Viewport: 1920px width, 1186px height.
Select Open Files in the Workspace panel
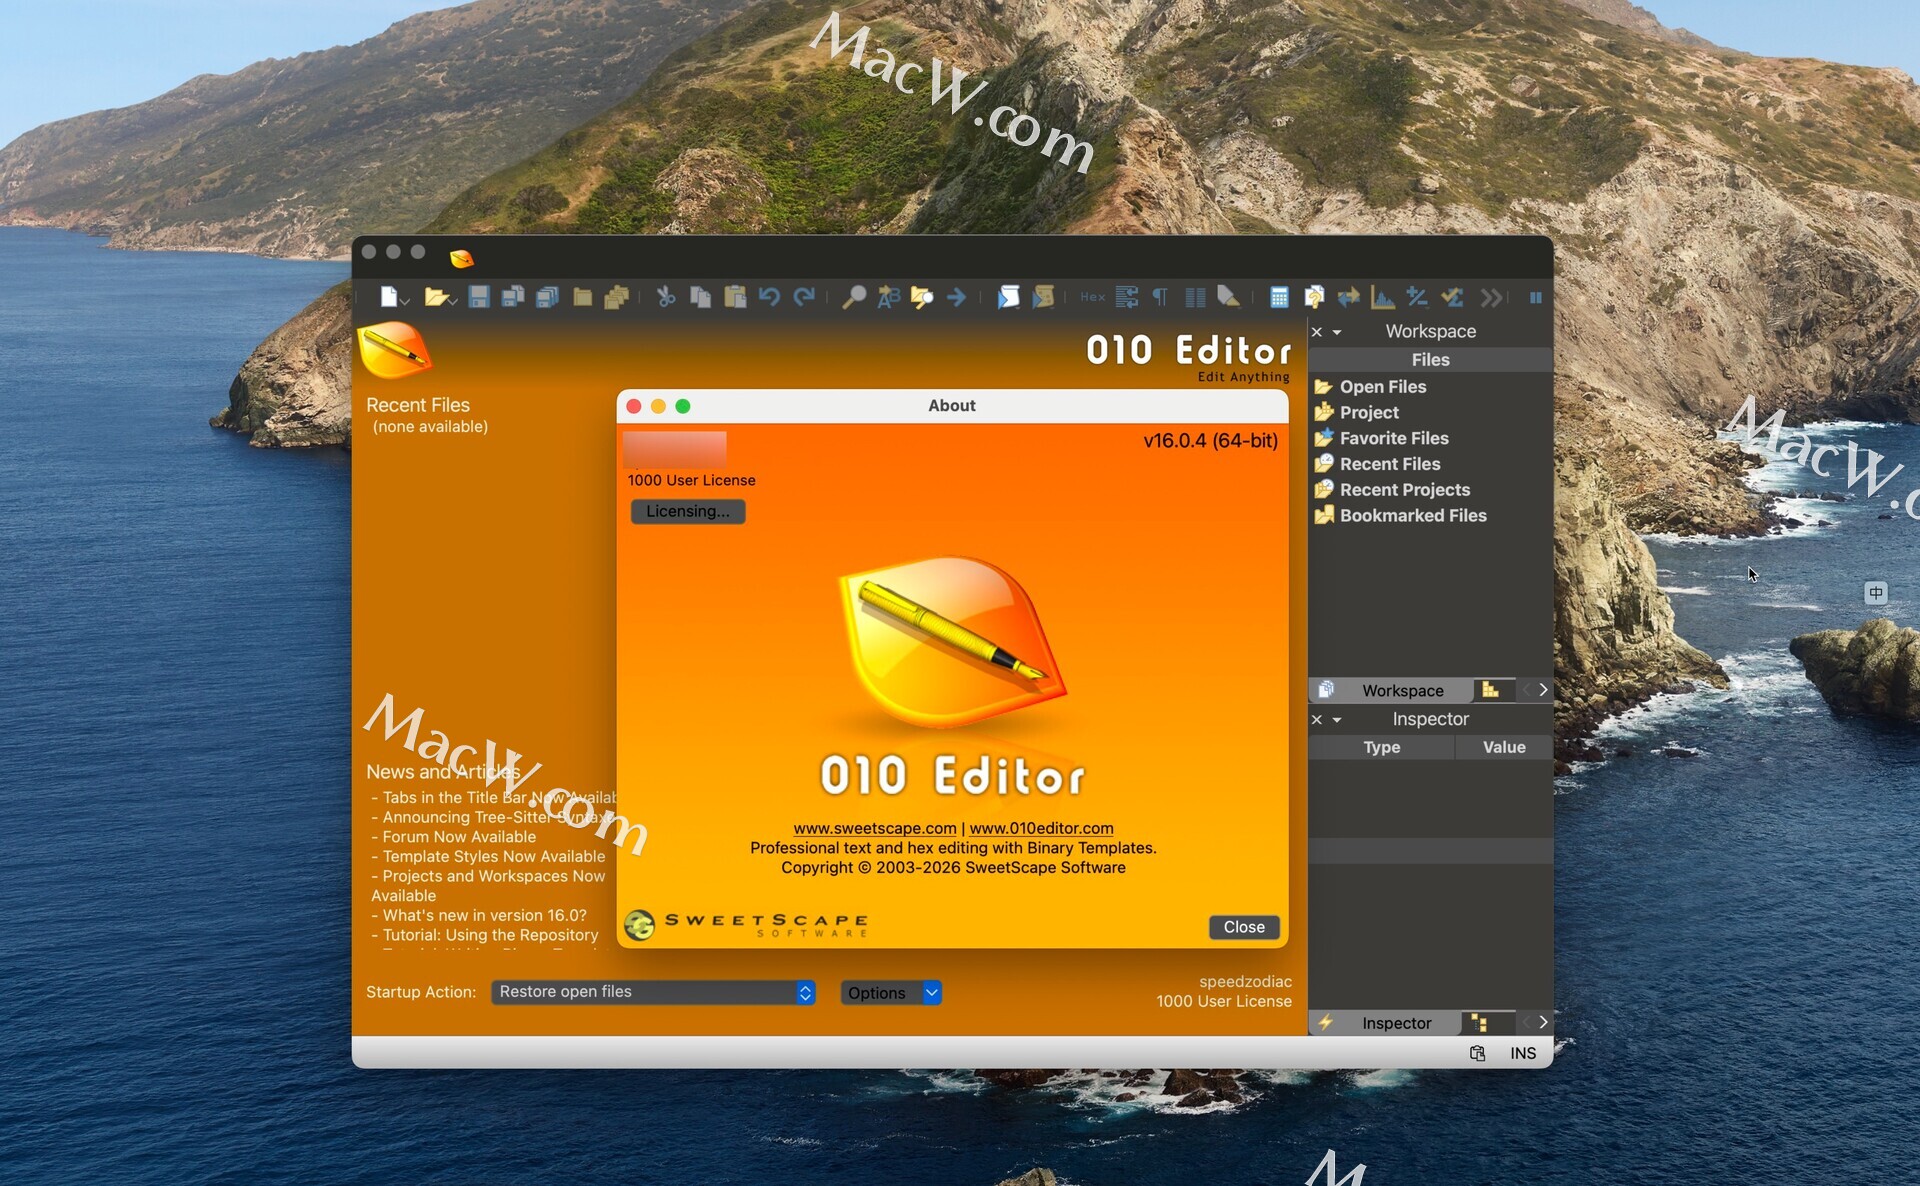[1383, 387]
